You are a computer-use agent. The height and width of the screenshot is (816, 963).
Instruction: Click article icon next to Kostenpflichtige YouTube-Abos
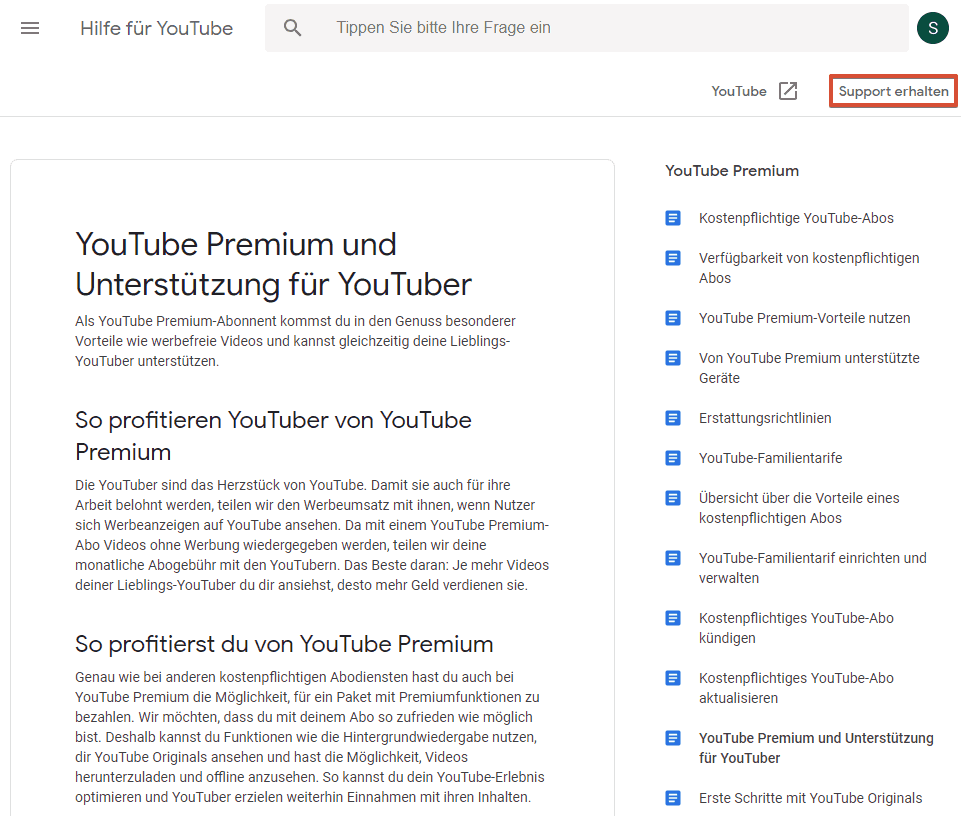click(673, 218)
